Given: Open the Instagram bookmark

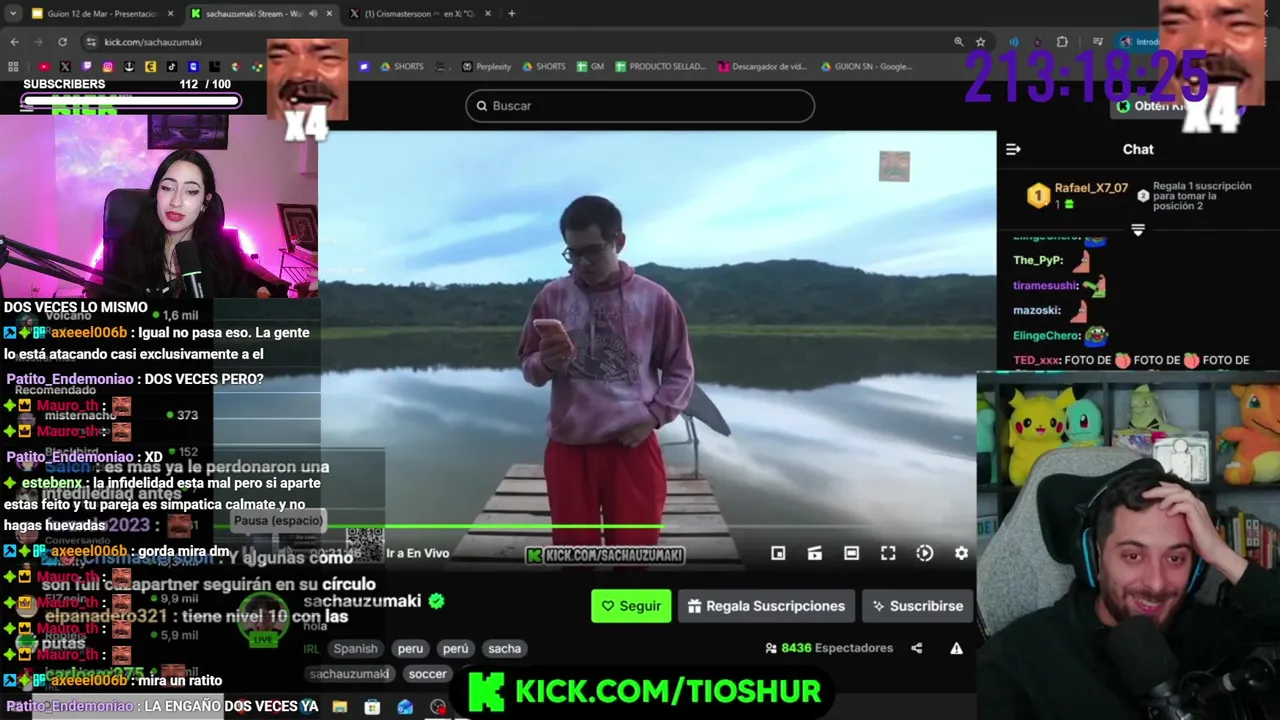Looking at the screenshot, I should (x=108, y=67).
